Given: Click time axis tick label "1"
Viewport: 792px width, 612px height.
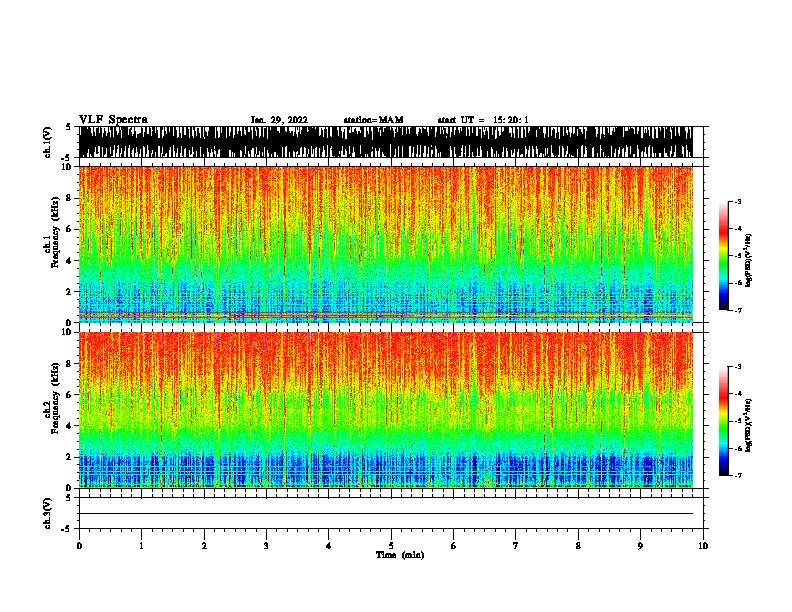Looking at the screenshot, I should (x=142, y=546).
